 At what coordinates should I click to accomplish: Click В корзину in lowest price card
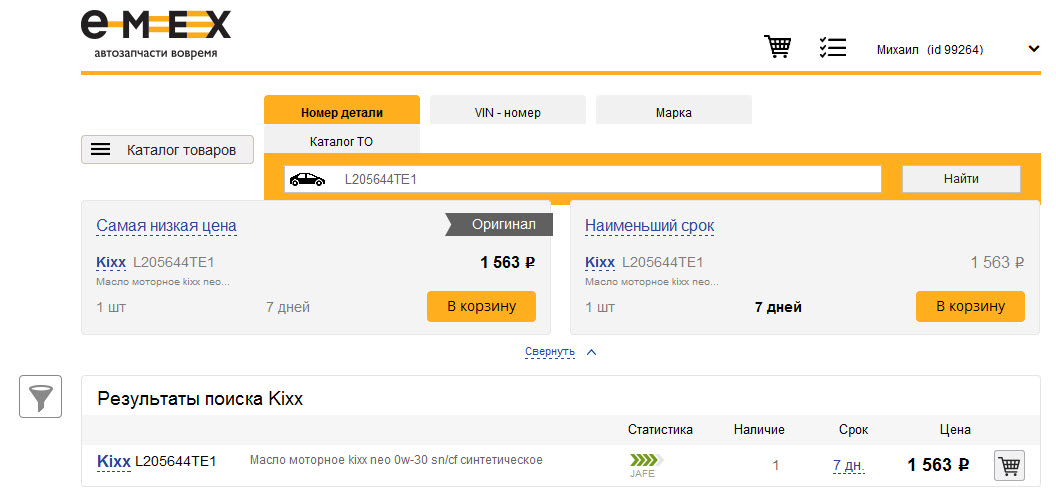pyautogui.click(x=482, y=306)
